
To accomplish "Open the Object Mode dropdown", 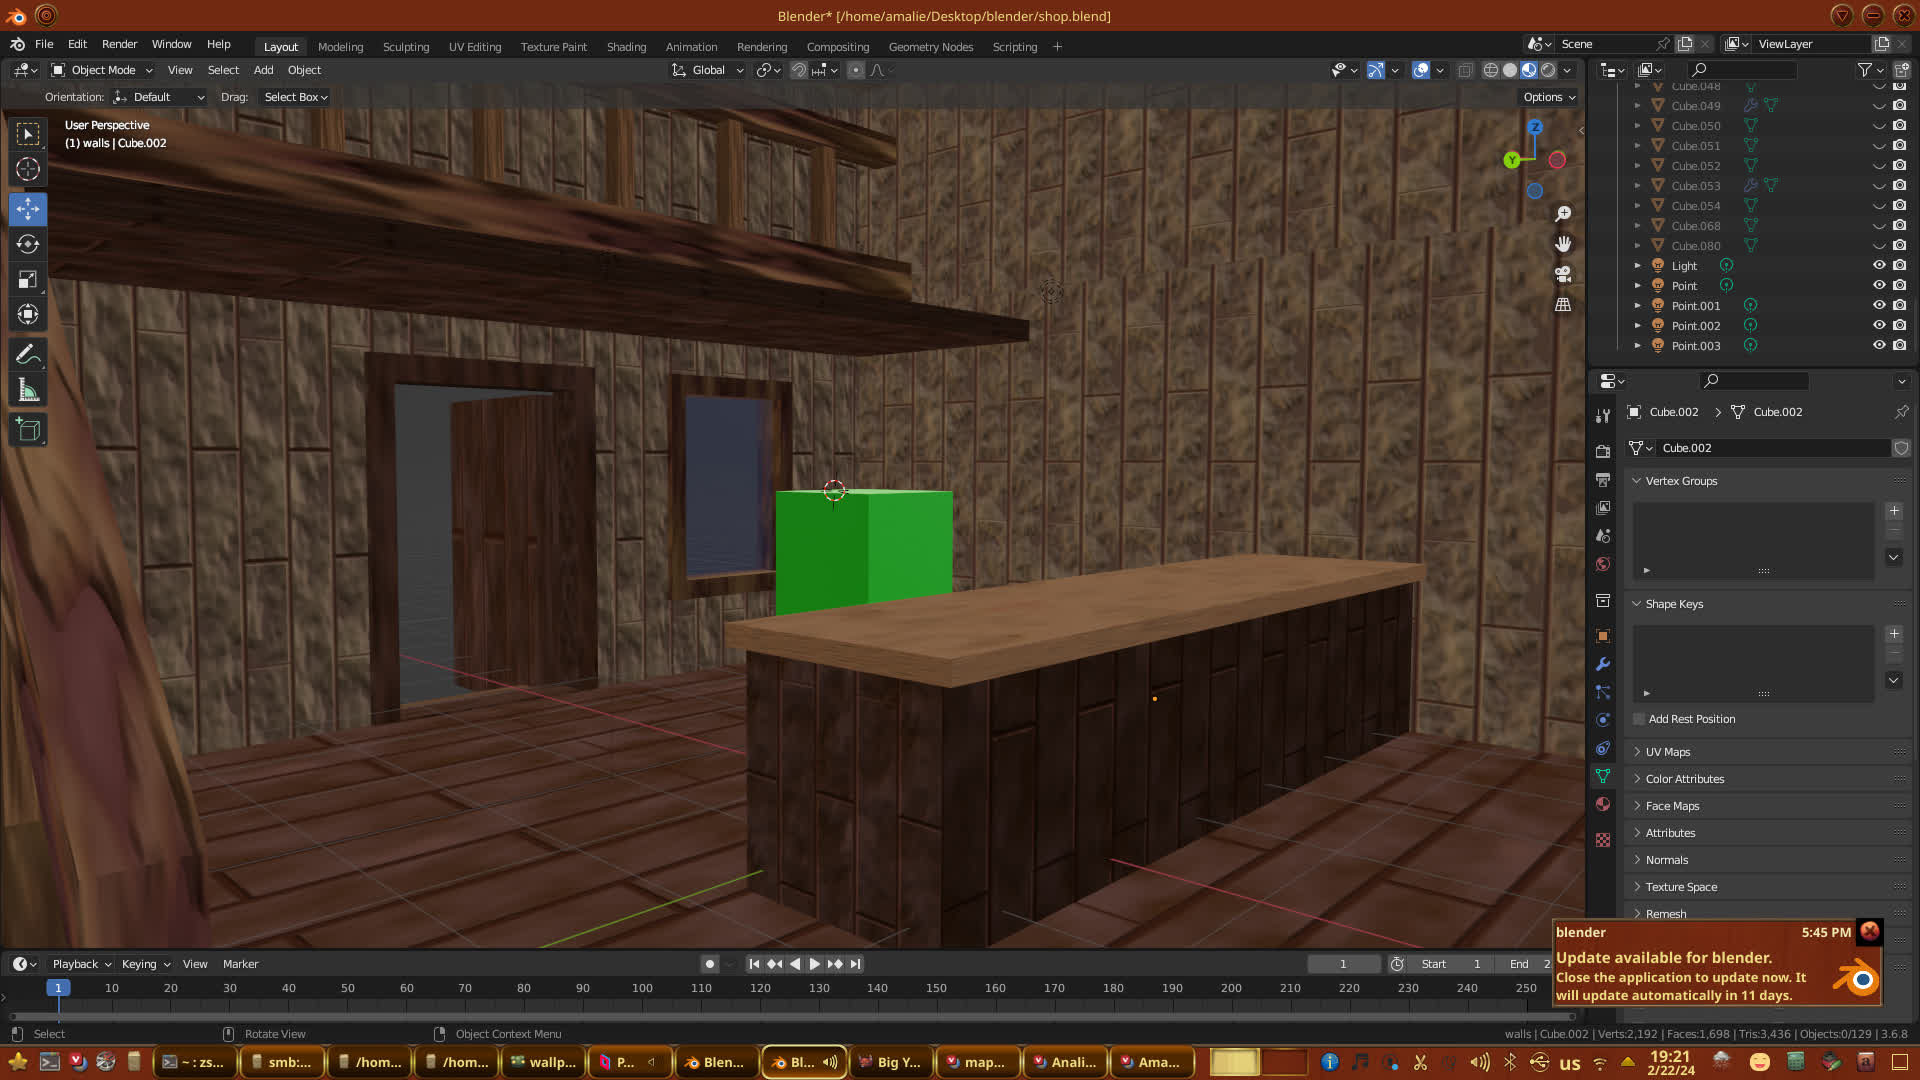I will (102, 70).
